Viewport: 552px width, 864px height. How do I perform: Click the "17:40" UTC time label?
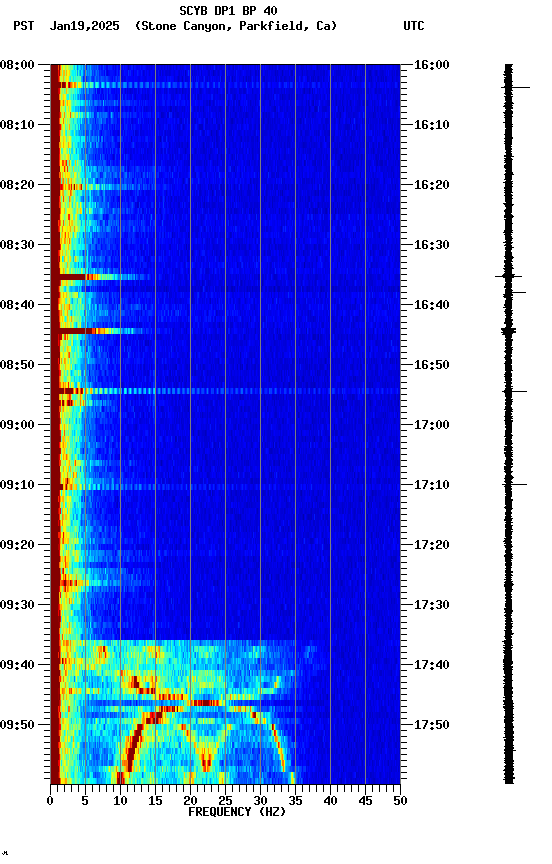[431, 665]
